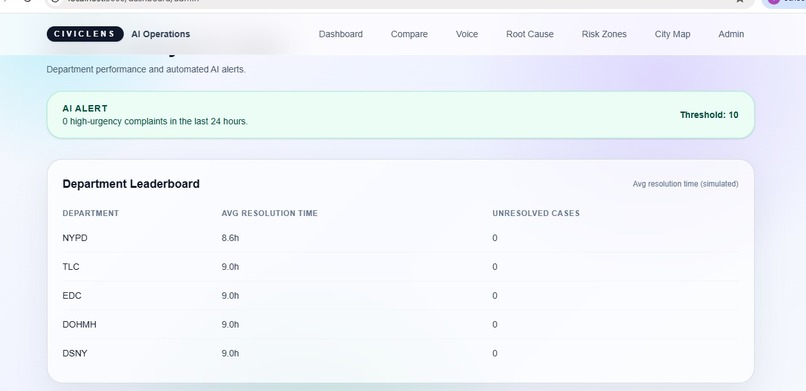Image resolution: width=806 pixels, height=391 pixels.
Task: Click the Department Leaderboard heading
Action: coord(131,184)
